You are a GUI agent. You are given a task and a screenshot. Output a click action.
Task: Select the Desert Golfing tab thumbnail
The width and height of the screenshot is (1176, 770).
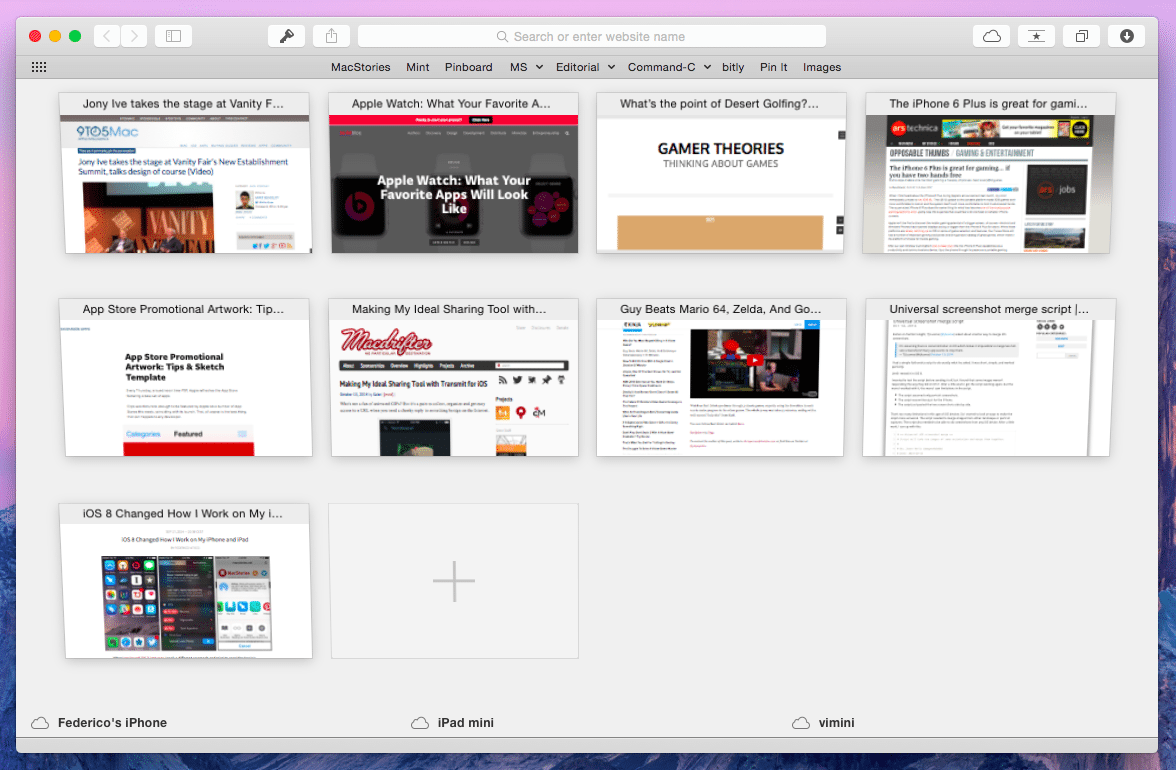click(x=721, y=173)
